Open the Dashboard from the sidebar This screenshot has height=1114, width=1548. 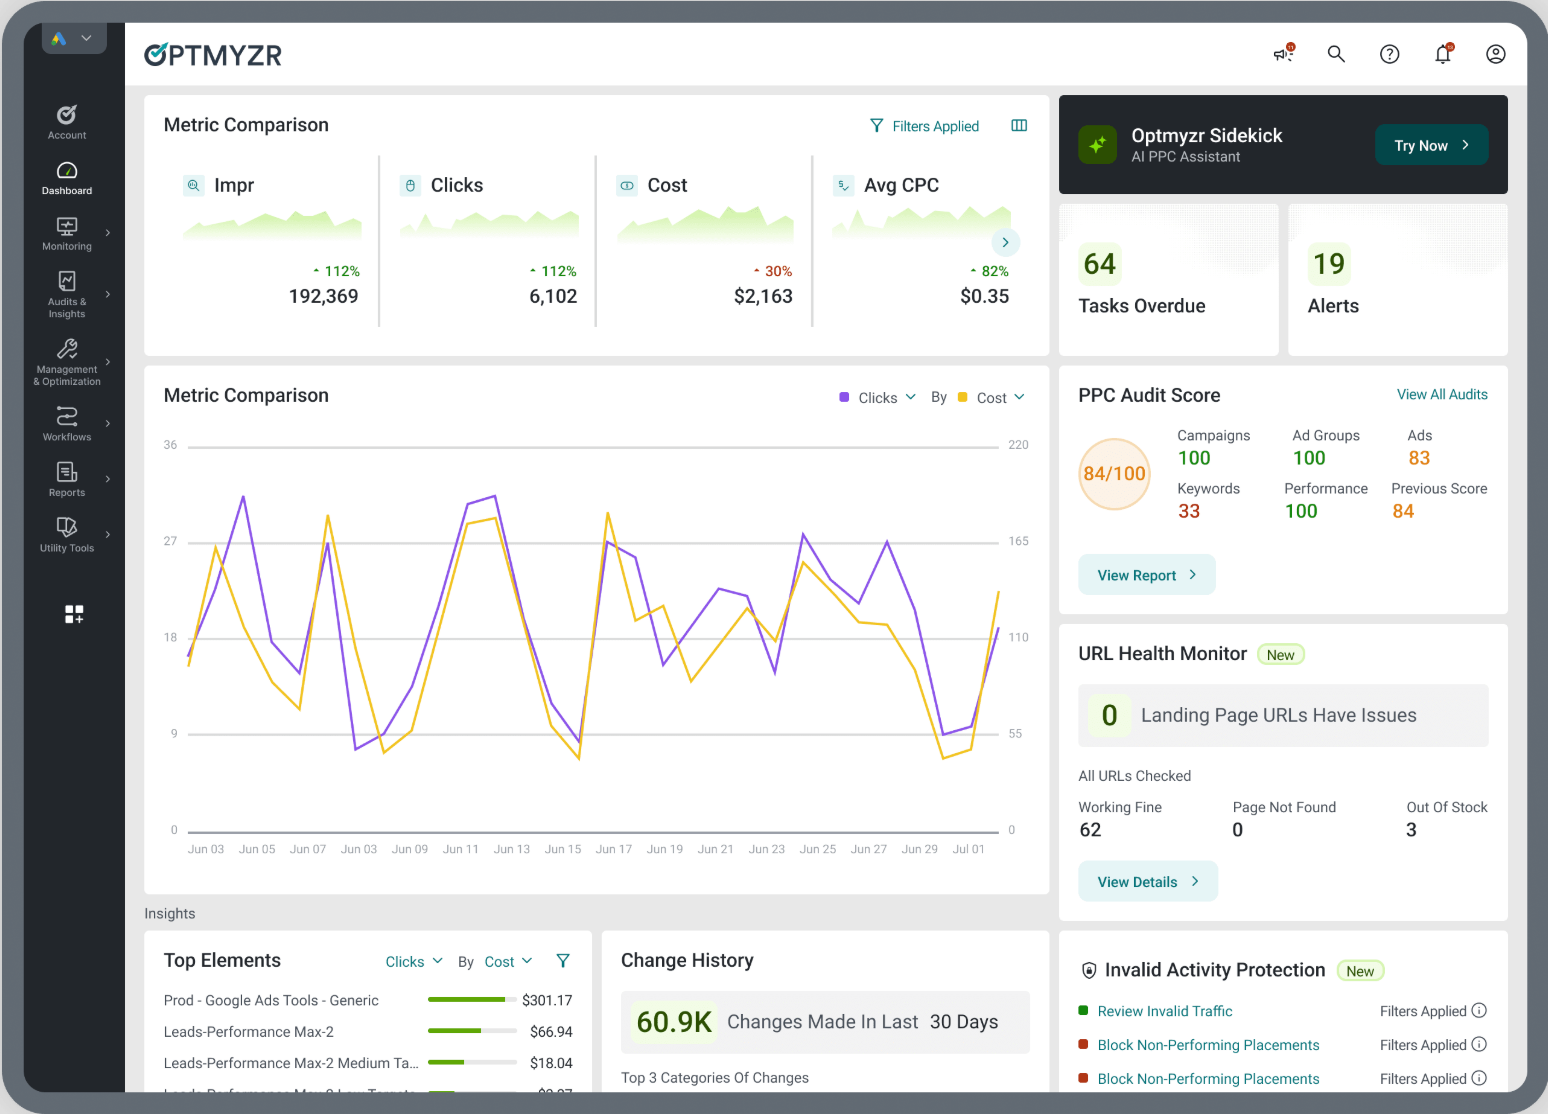[66, 177]
